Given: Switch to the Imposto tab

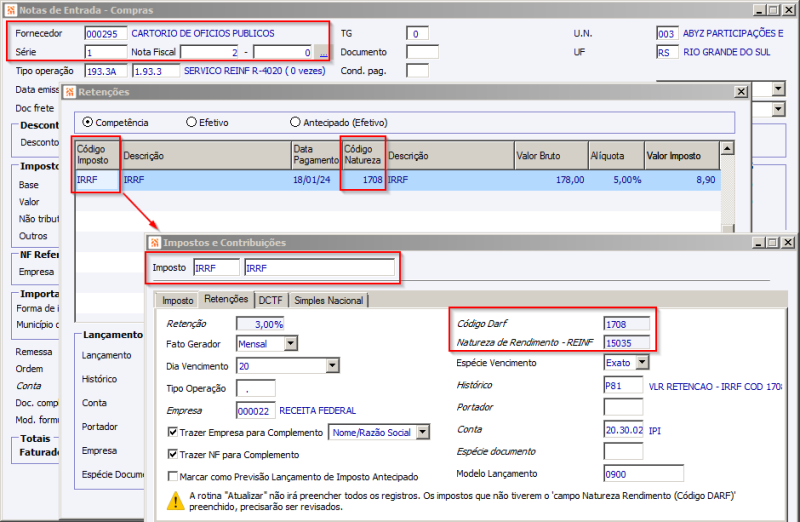Looking at the screenshot, I should (178, 301).
